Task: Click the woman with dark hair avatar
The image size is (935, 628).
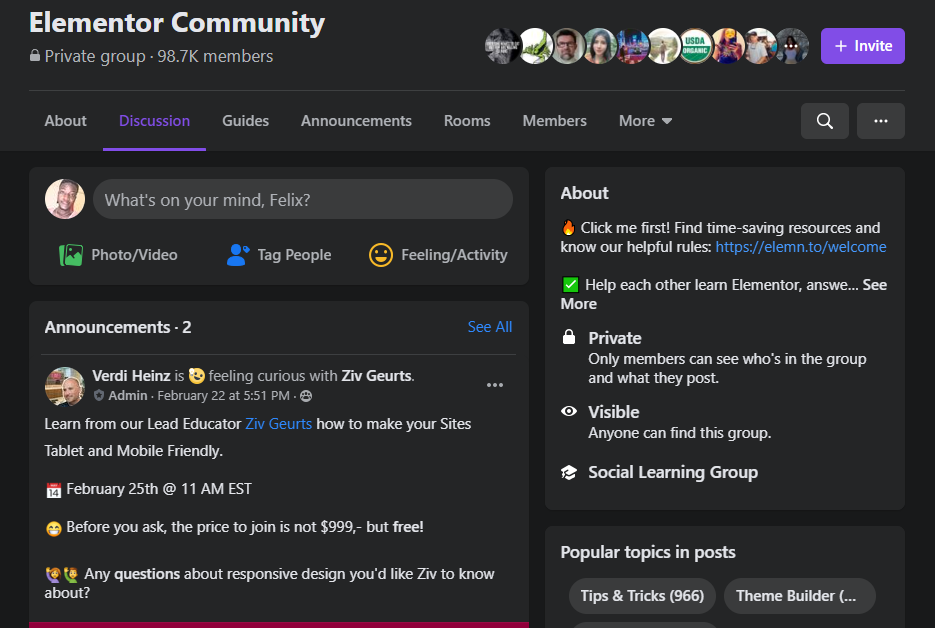Action: pos(599,46)
